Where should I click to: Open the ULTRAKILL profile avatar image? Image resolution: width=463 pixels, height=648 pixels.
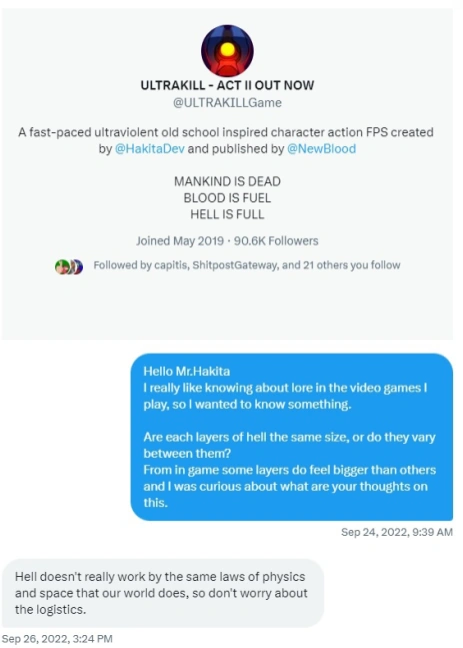pyautogui.click(x=227, y=51)
